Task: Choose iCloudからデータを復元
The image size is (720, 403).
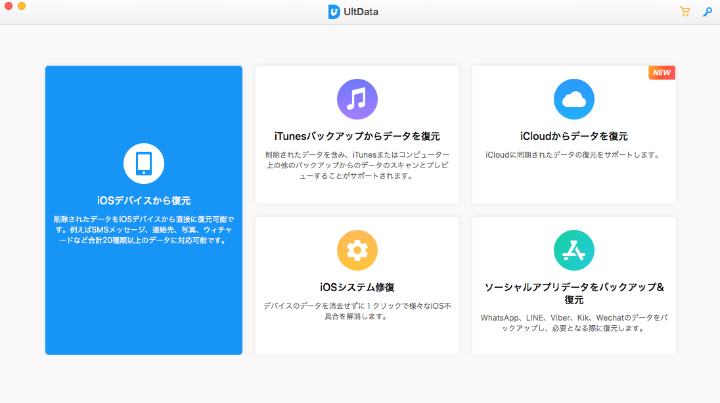Action: (x=574, y=136)
